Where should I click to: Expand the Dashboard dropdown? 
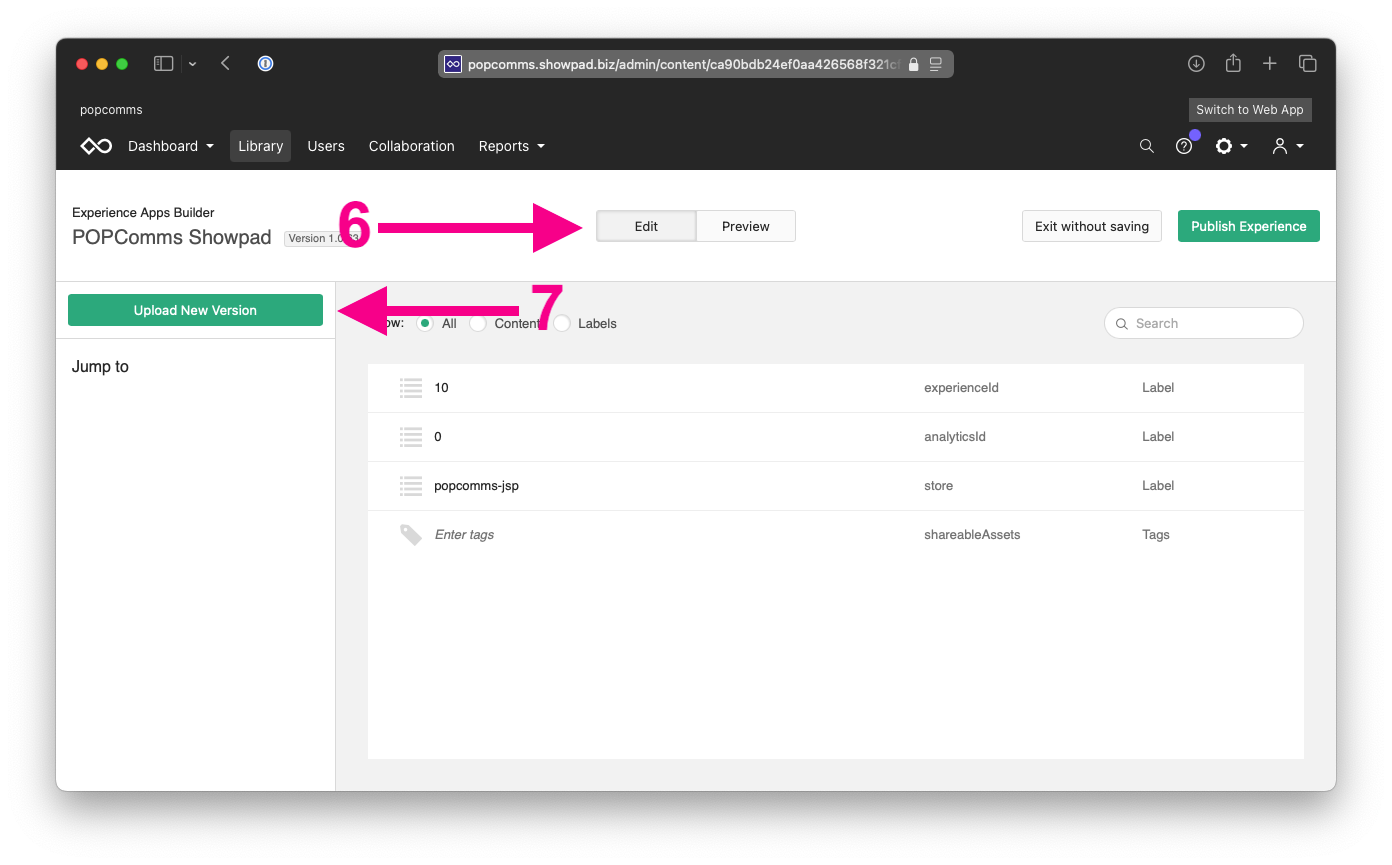coord(170,146)
